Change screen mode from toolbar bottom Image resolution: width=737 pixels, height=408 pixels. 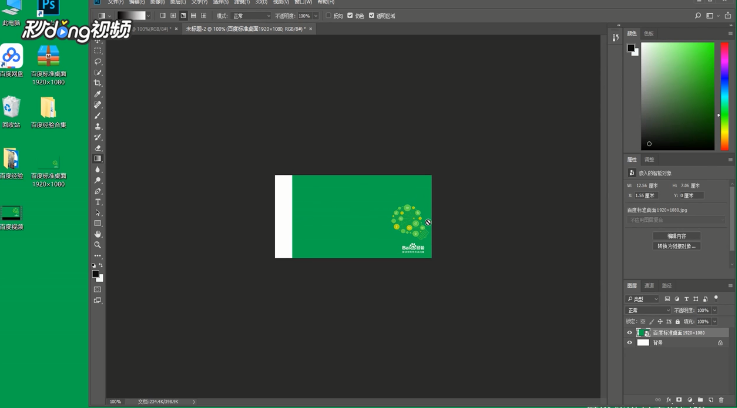(x=98, y=300)
